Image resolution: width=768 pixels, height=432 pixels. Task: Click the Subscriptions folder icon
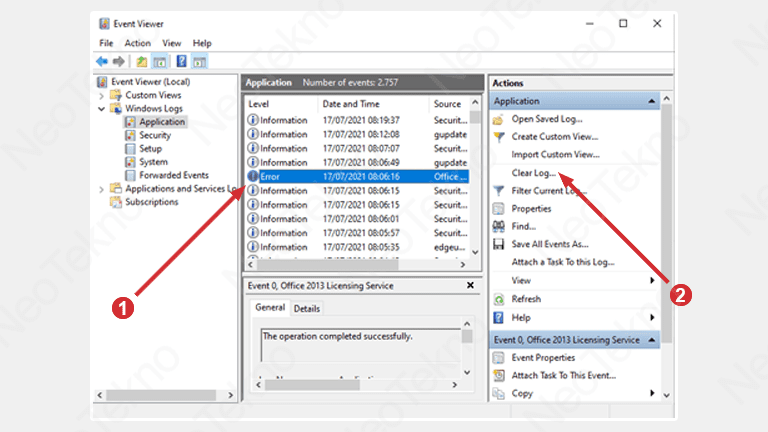[116, 202]
